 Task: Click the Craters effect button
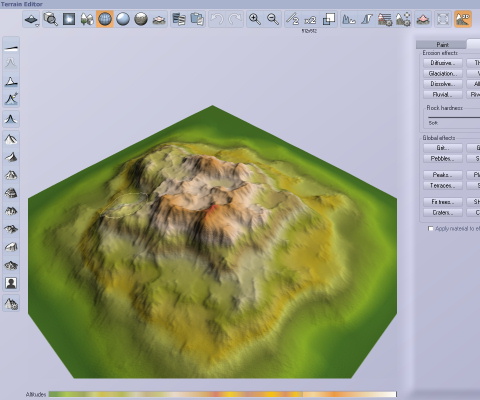443,212
